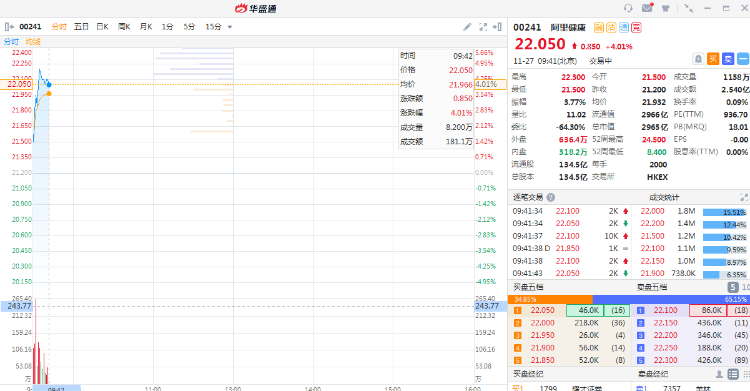Screen dimensions: 750x391
Task: Open the drawing pencil tool
Action: tap(467, 27)
